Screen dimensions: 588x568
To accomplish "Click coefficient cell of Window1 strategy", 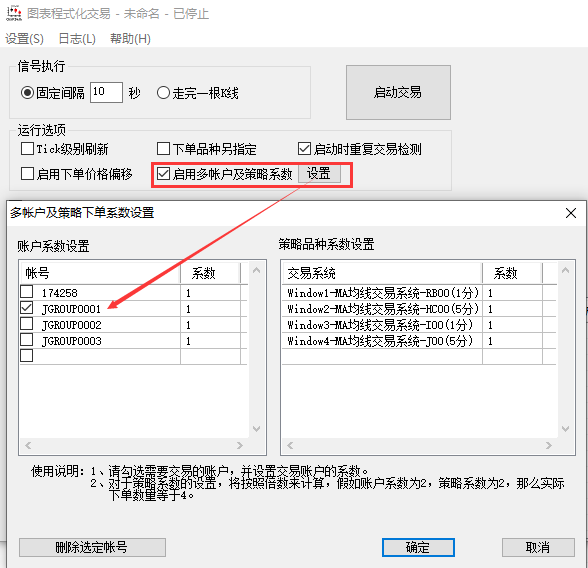I will coord(512,293).
